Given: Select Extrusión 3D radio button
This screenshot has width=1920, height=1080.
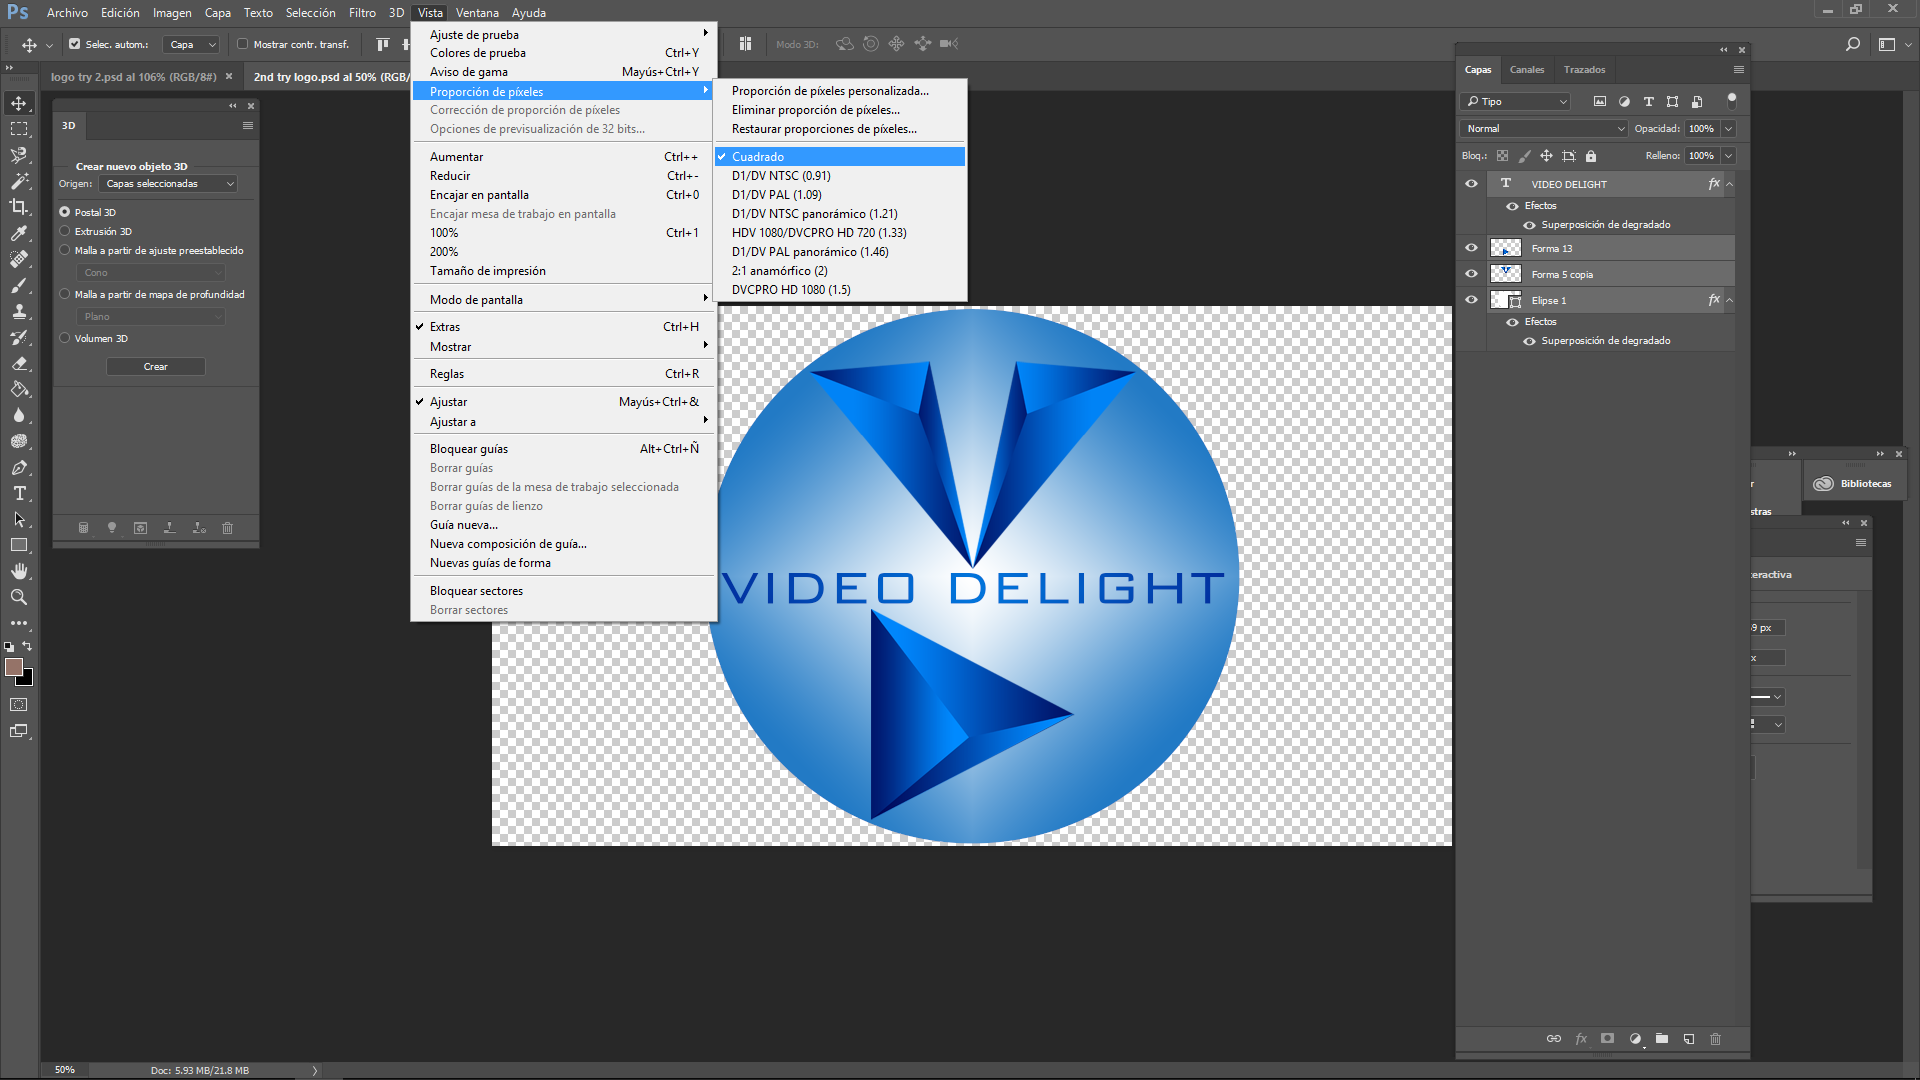Looking at the screenshot, I should tap(65, 231).
